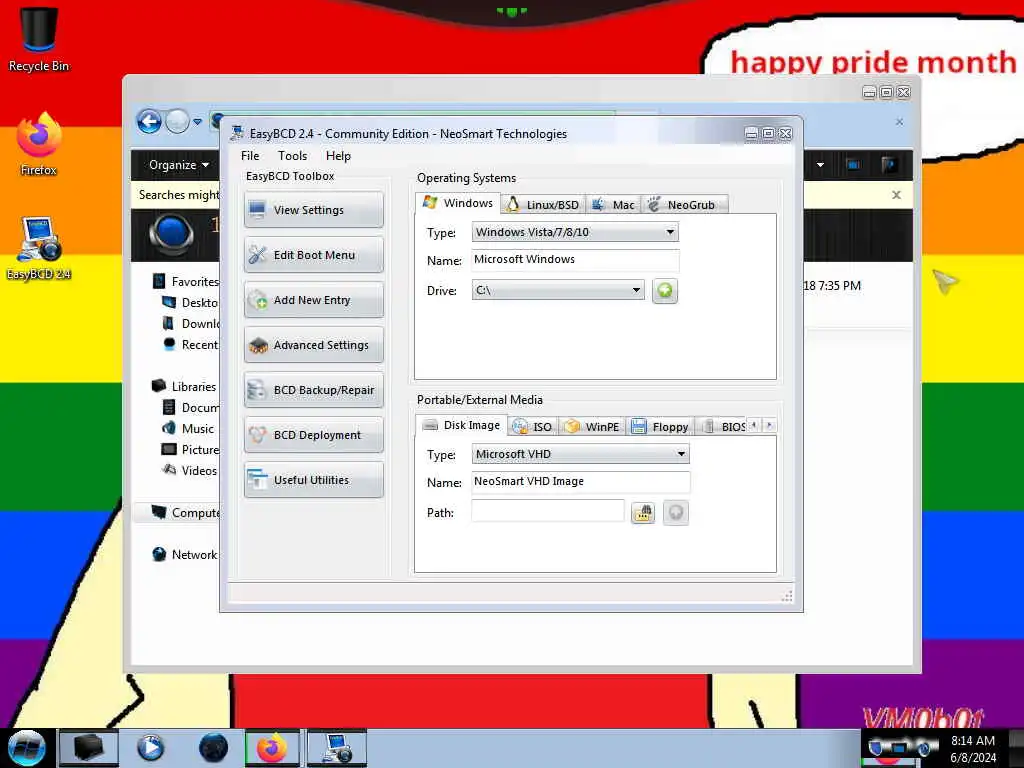Click the EasyBCD taskbar button

337,748
